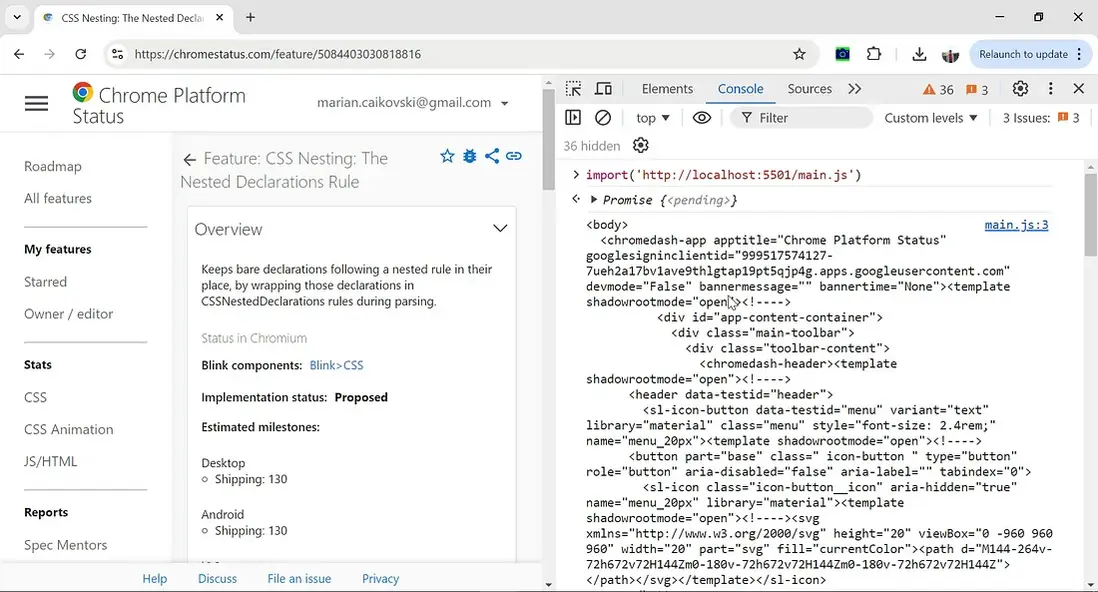Viewport: 1098px width, 592px height.
Task: Open All features in the sidebar
Action: (58, 198)
